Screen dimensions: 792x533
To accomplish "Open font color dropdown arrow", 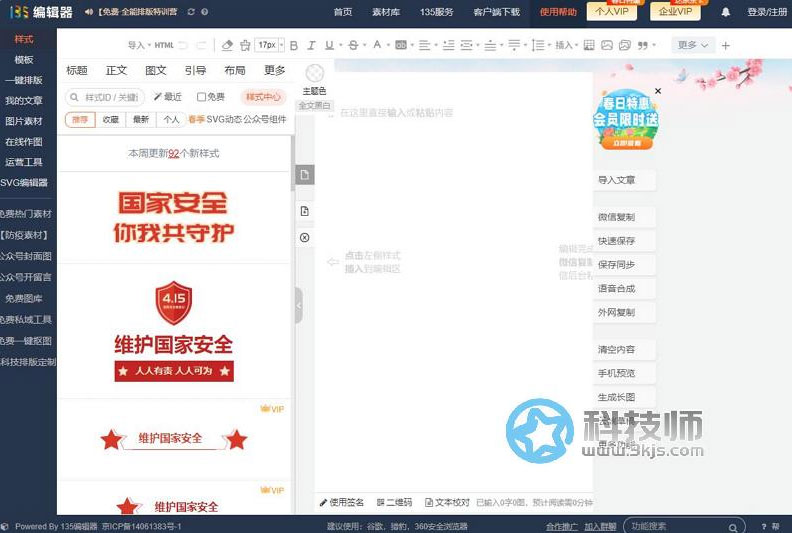I will tap(387, 45).
